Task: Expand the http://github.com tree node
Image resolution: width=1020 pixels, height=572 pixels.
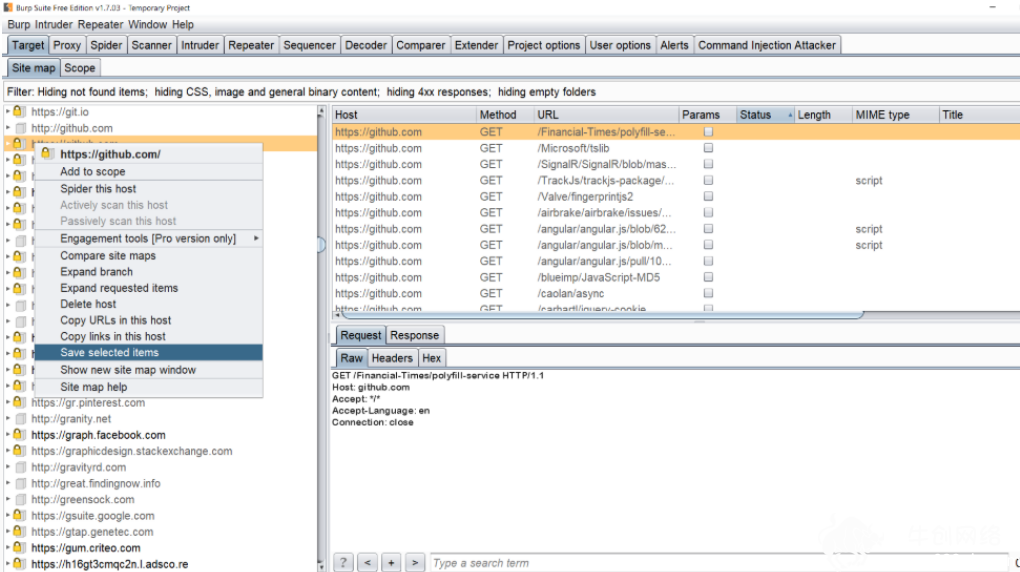Action: click(8, 128)
